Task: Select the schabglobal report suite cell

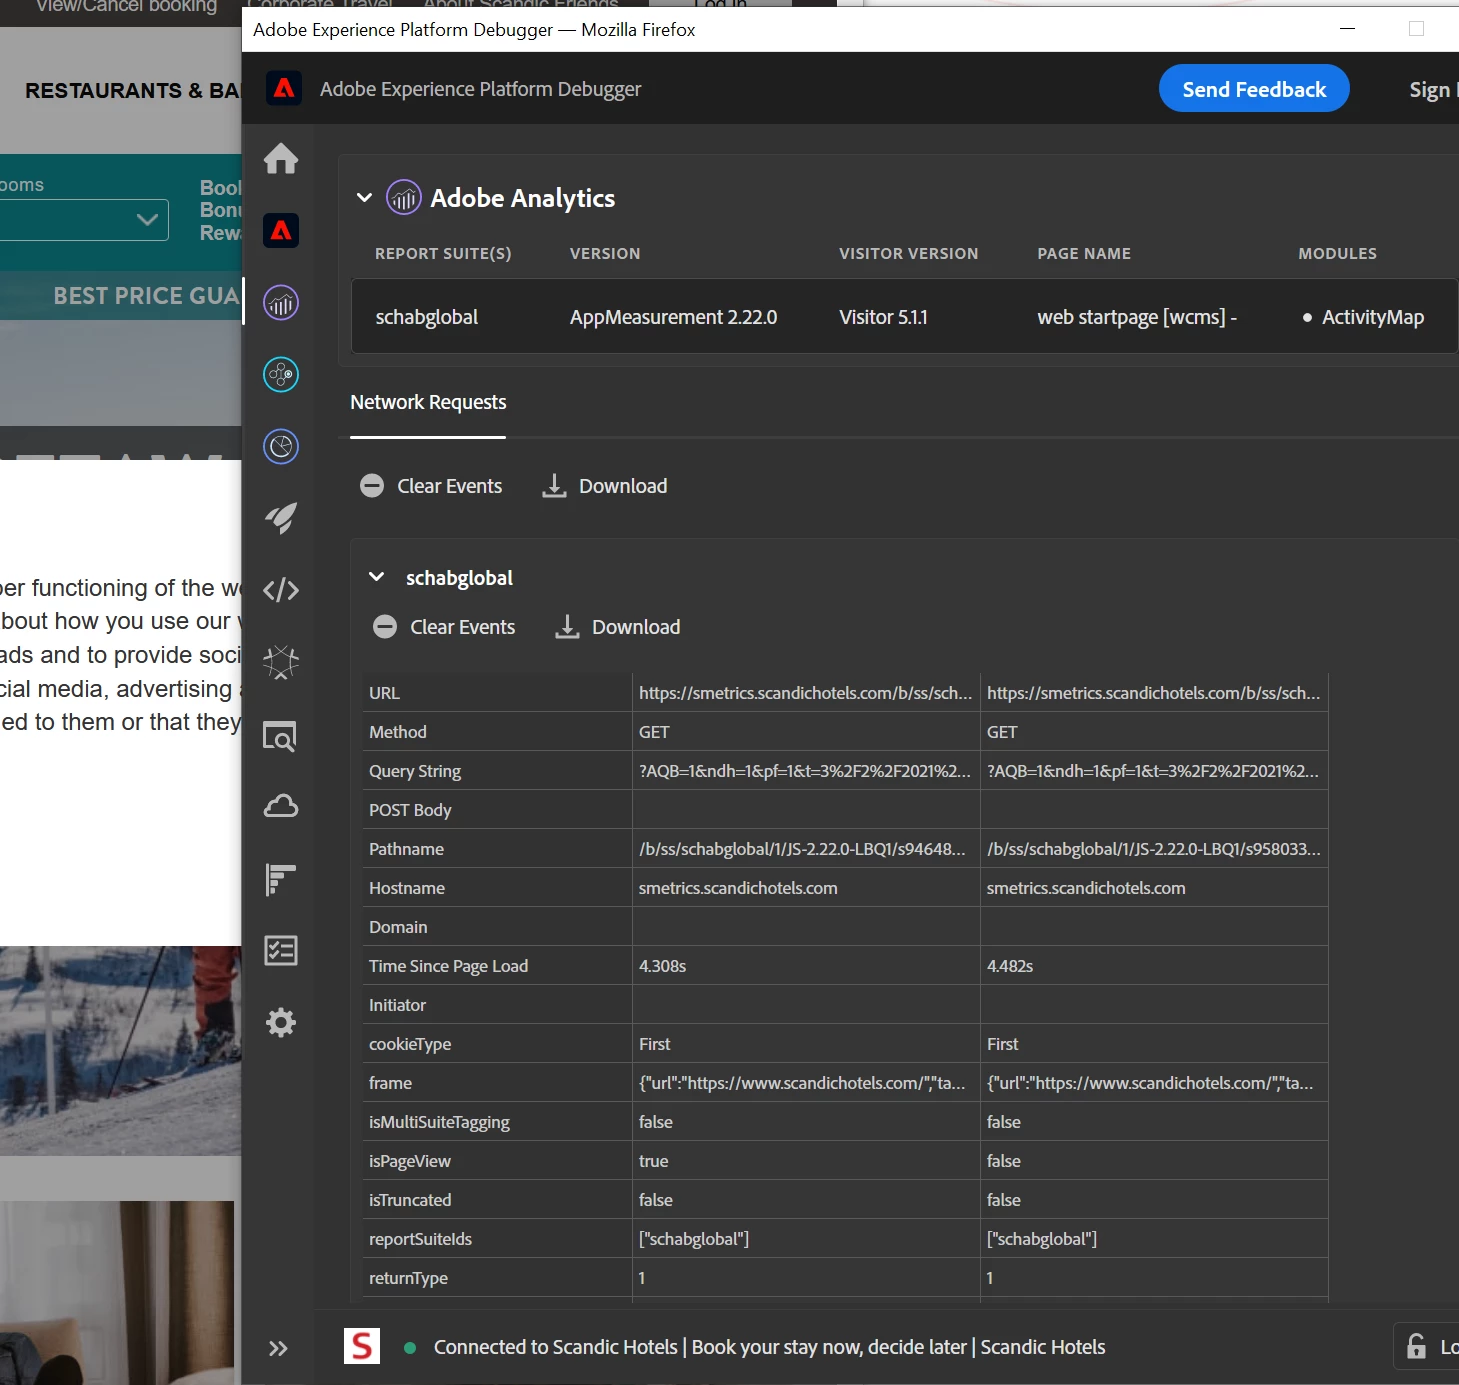Action: 427,317
